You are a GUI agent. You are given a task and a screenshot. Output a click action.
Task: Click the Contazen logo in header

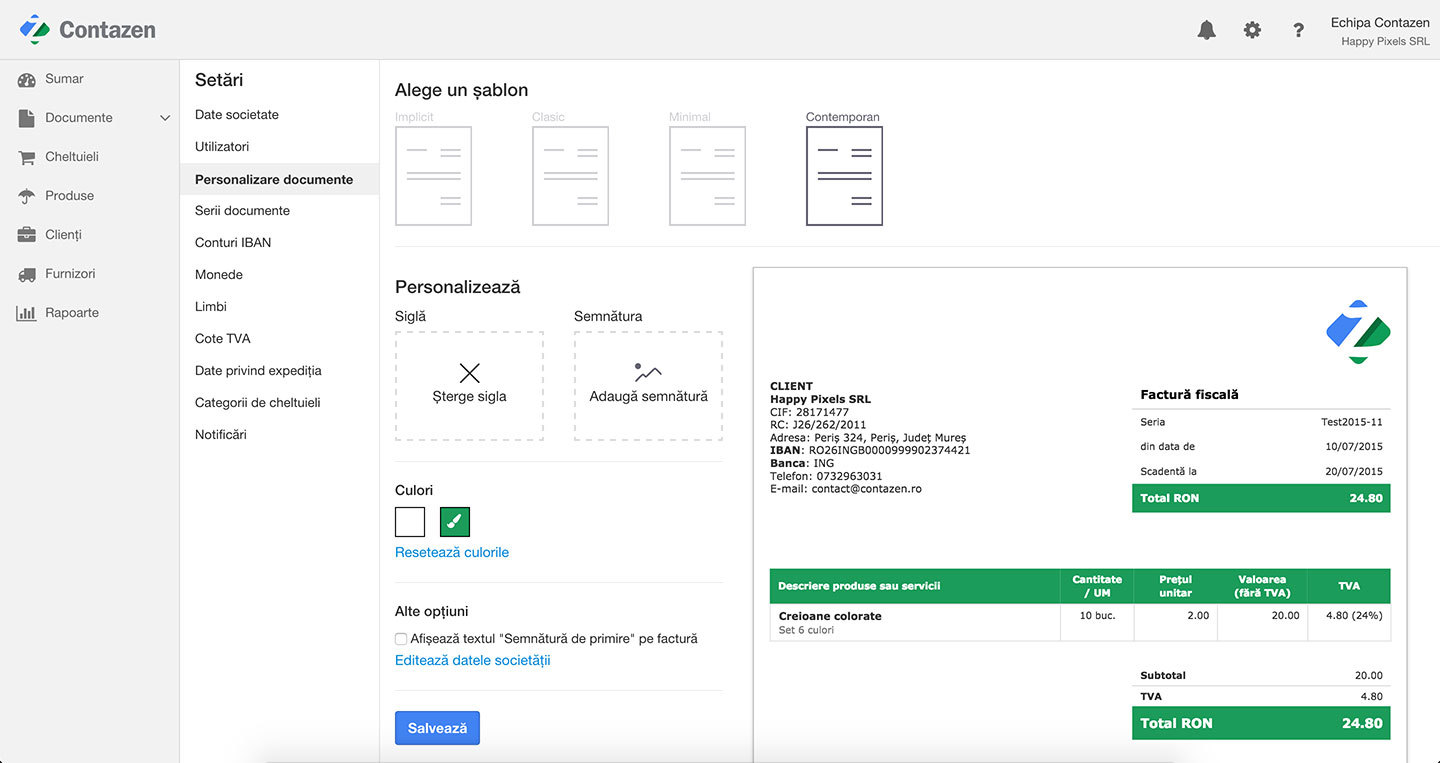[x=88, y=29]
